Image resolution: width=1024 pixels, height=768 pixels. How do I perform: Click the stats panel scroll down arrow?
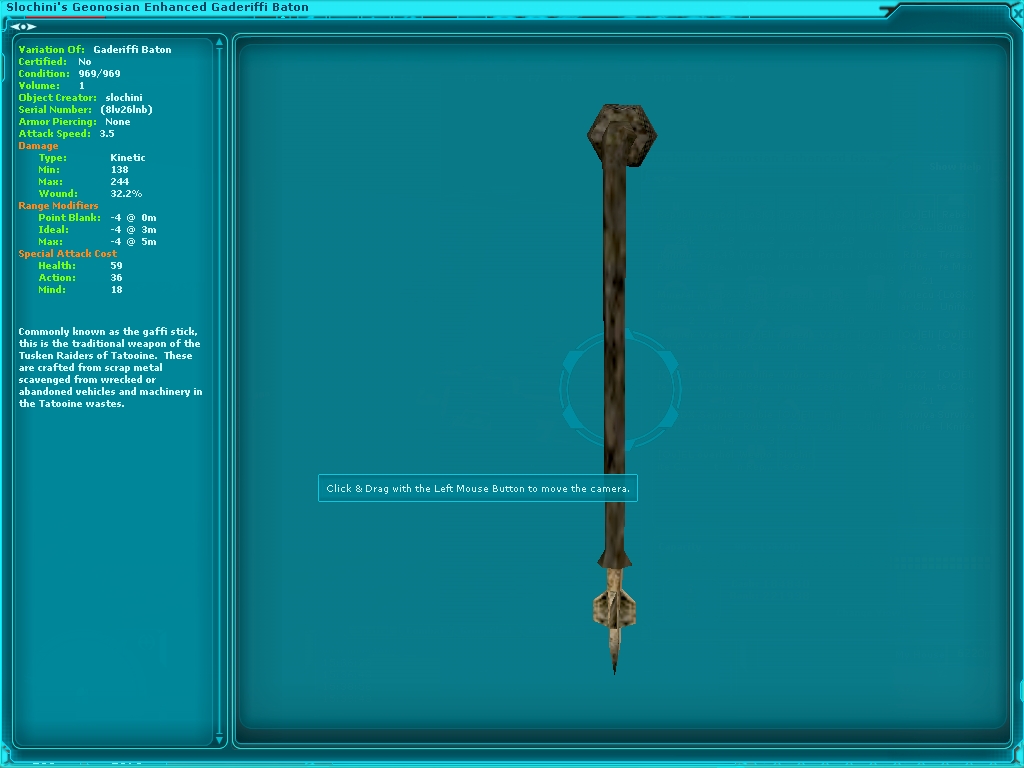click(219, 739)
